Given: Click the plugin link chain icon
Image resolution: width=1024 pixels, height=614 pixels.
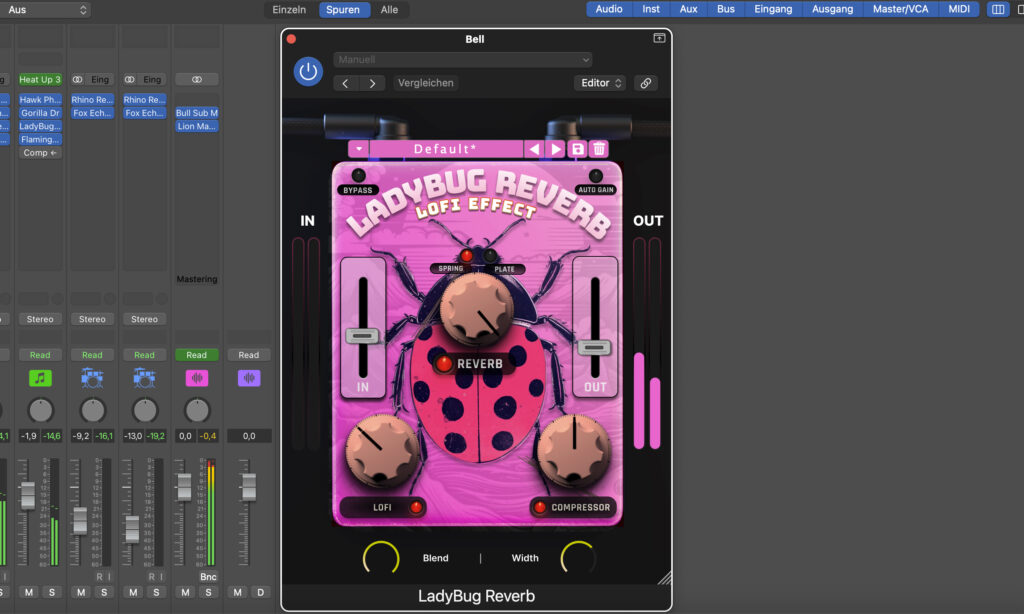Looking at the screenshot, I should [x=645, y=83].
